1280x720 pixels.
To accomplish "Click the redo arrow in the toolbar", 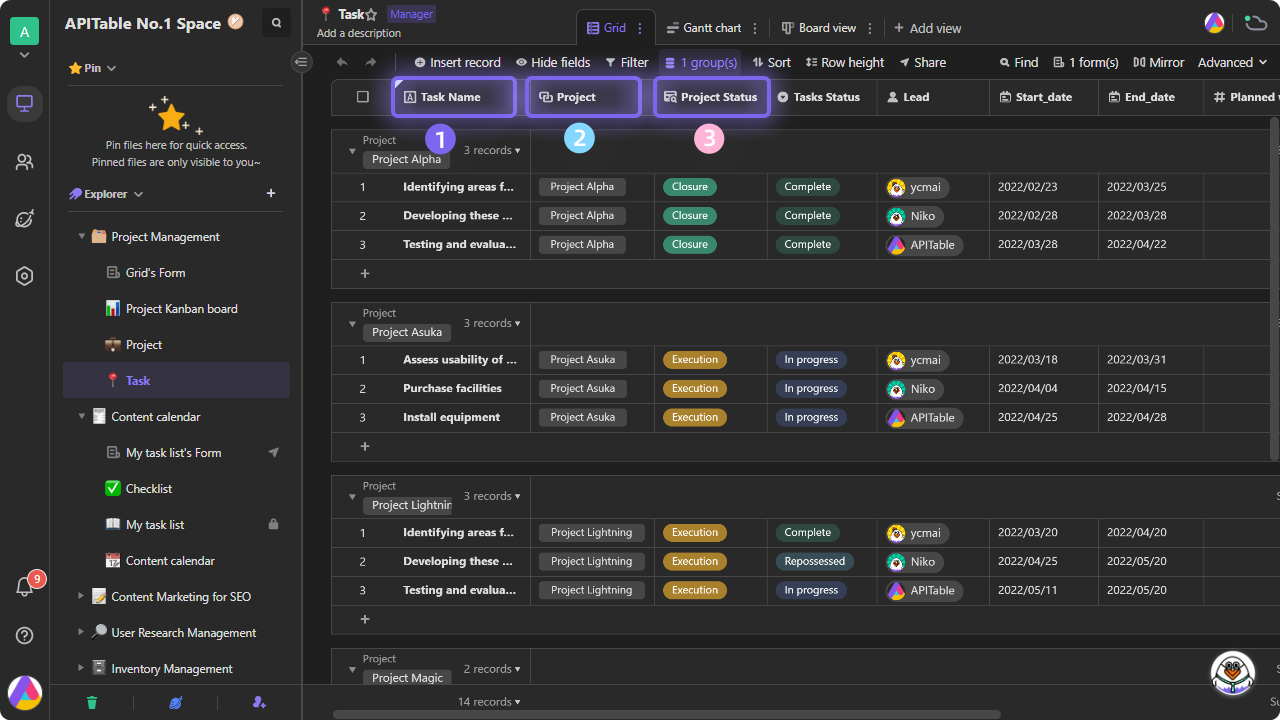I will [x=371, y=62].
